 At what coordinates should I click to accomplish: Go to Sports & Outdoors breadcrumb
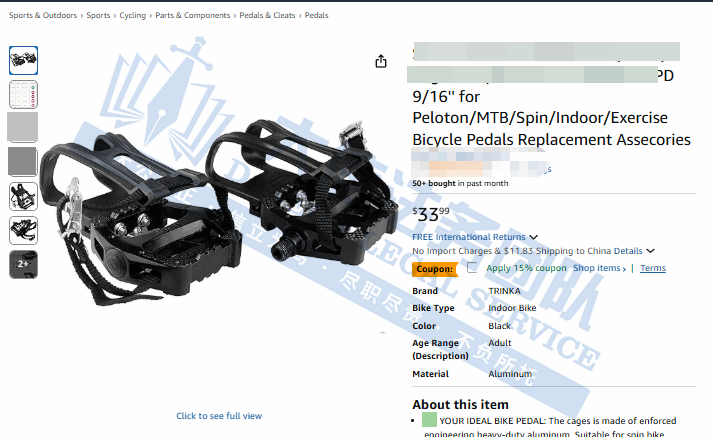tap(43, 15)
